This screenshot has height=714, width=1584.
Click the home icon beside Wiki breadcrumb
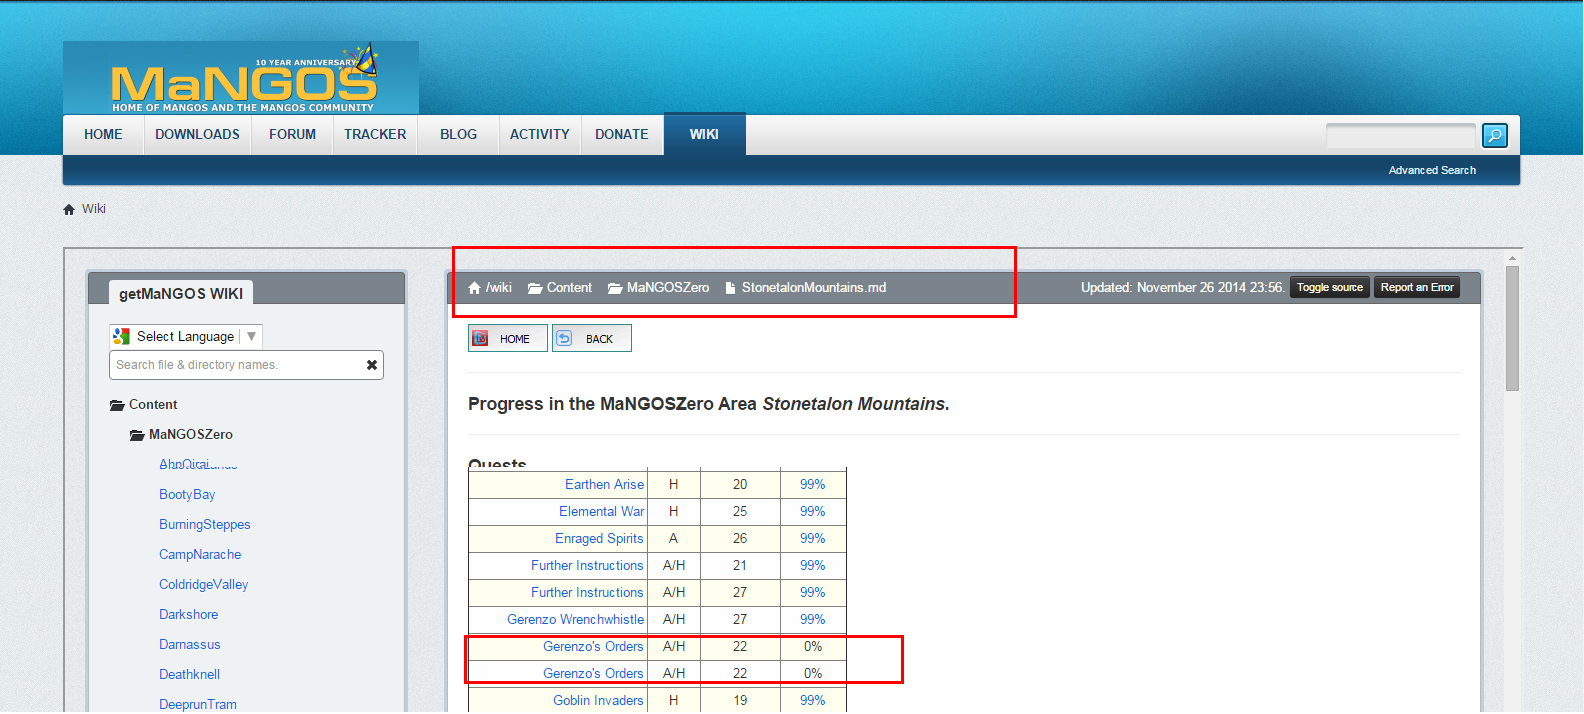coord(69,209)
